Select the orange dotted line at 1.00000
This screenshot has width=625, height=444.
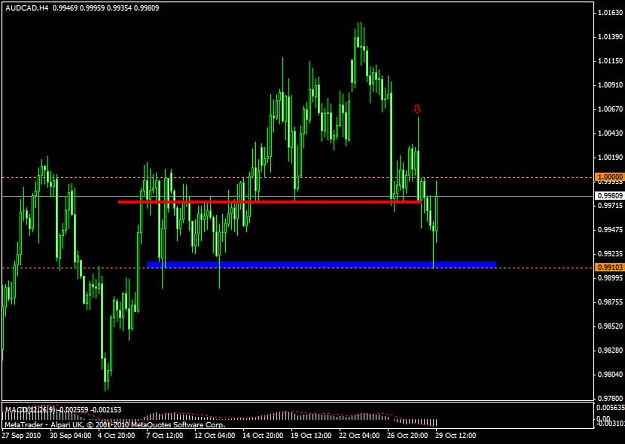click(297, 177)
